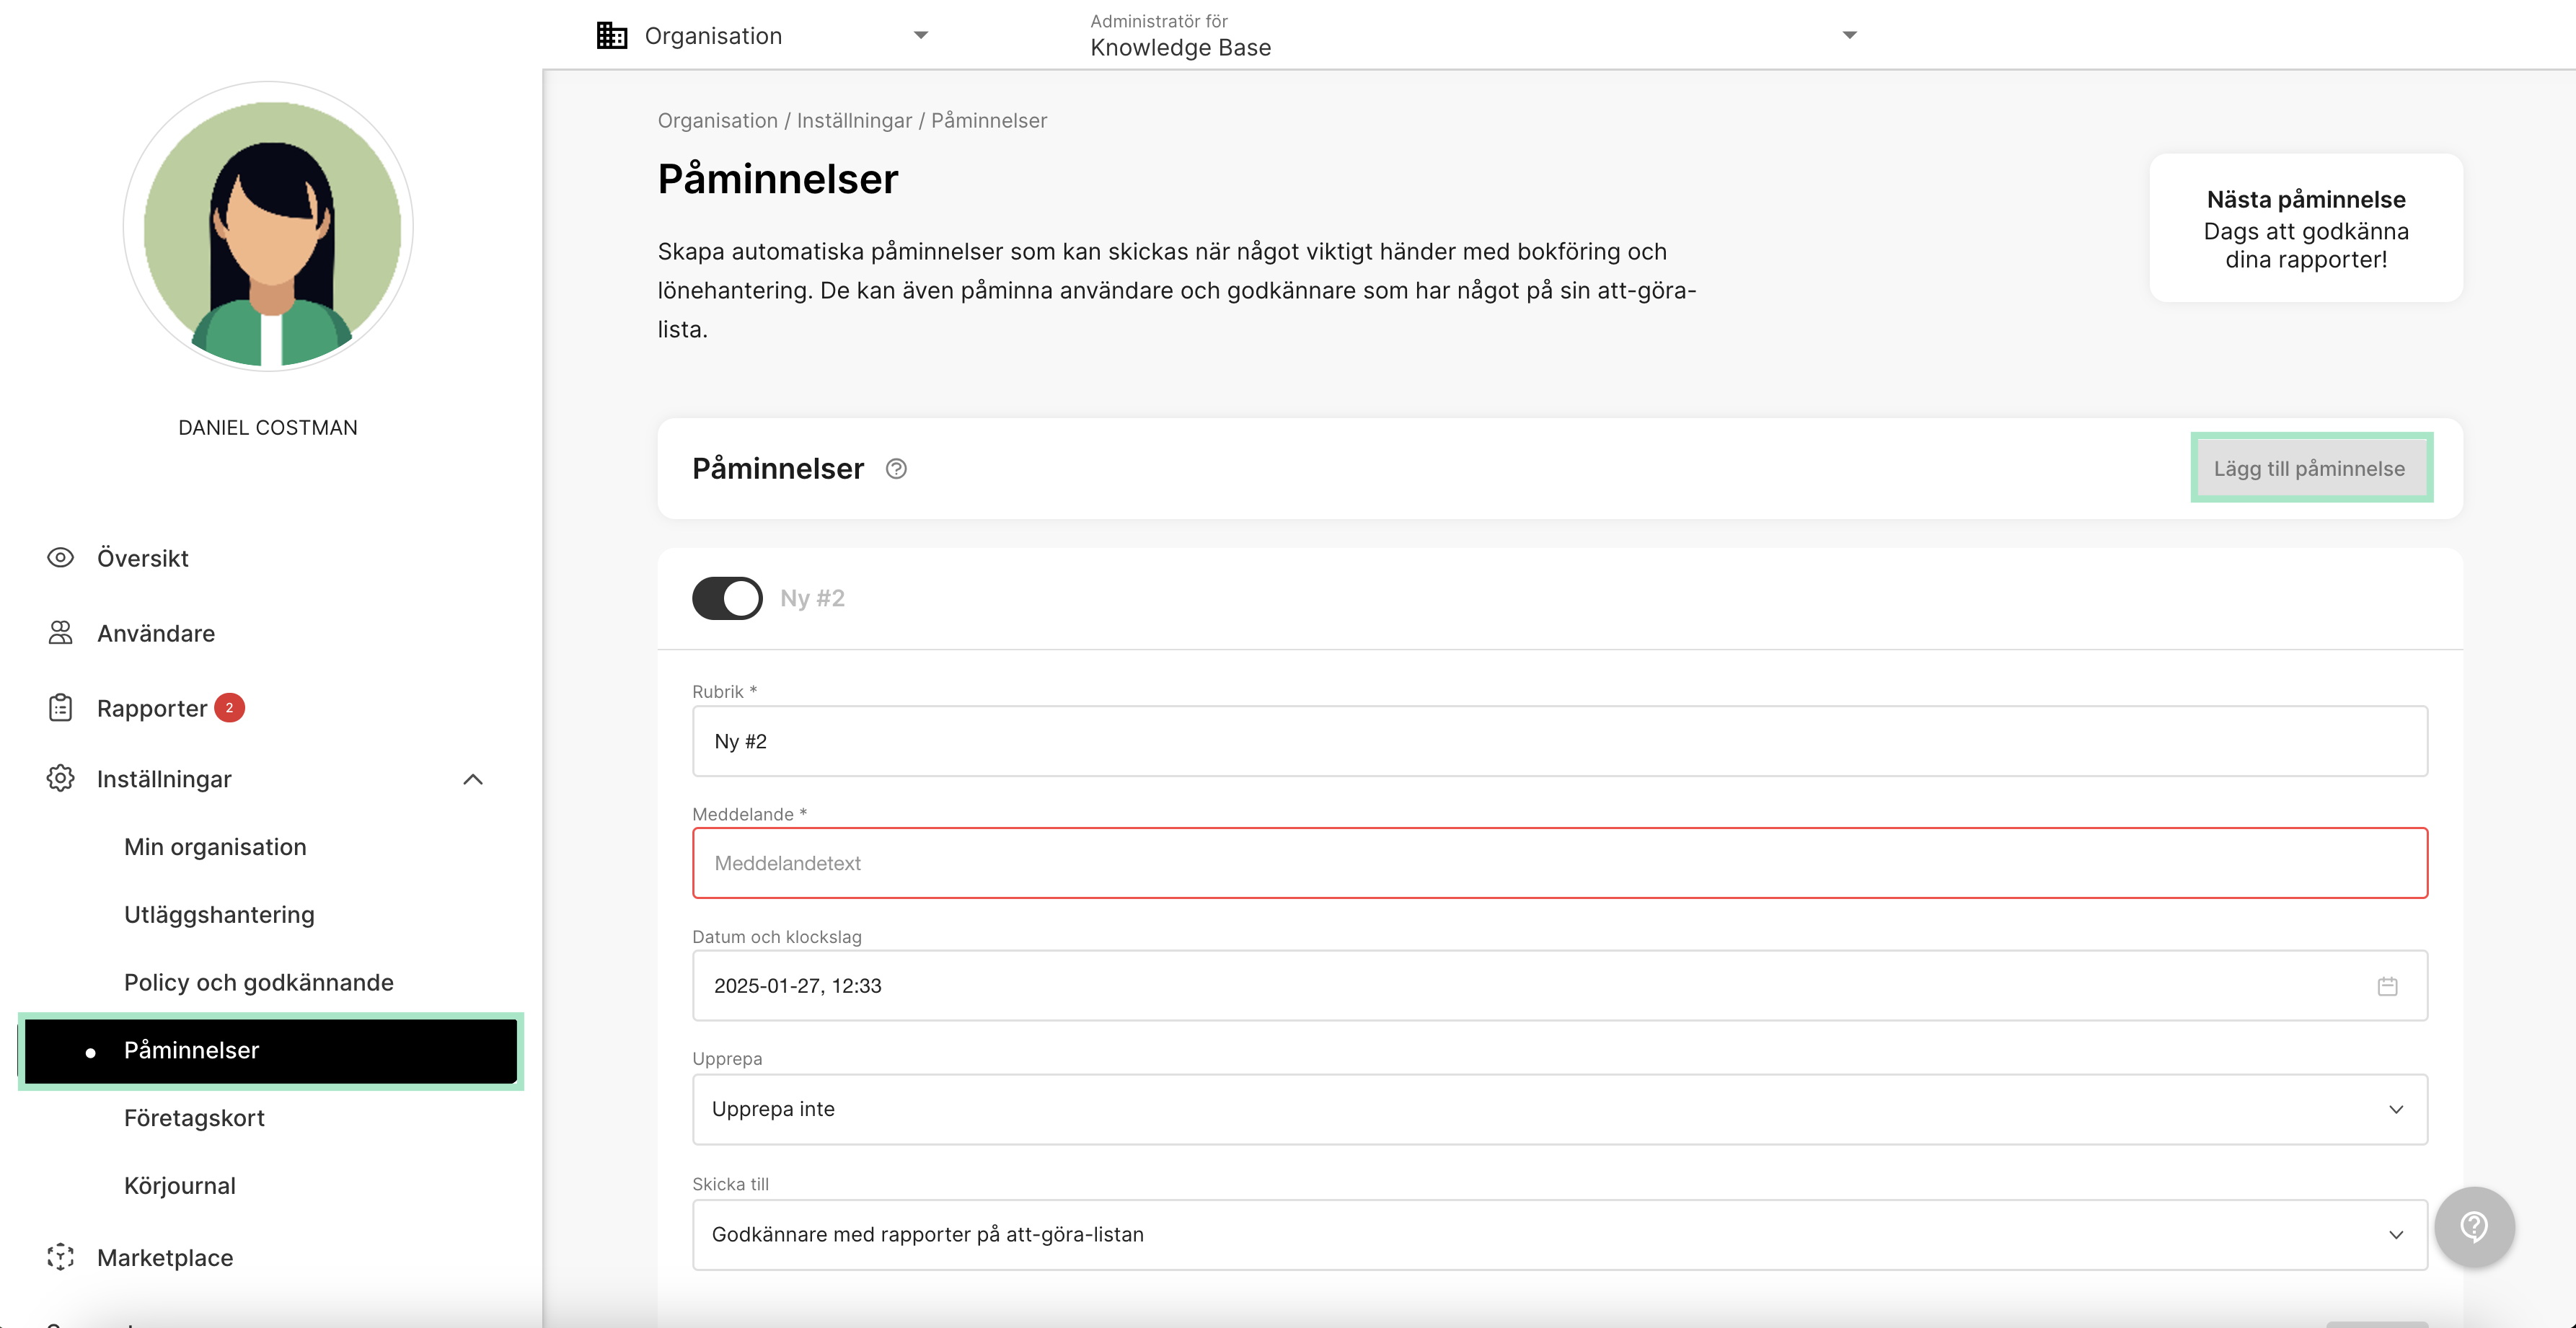Click the help icon beside Påminnelser heading
The height and width of the screenshot is (1328, 2576).
coord(896,469)
